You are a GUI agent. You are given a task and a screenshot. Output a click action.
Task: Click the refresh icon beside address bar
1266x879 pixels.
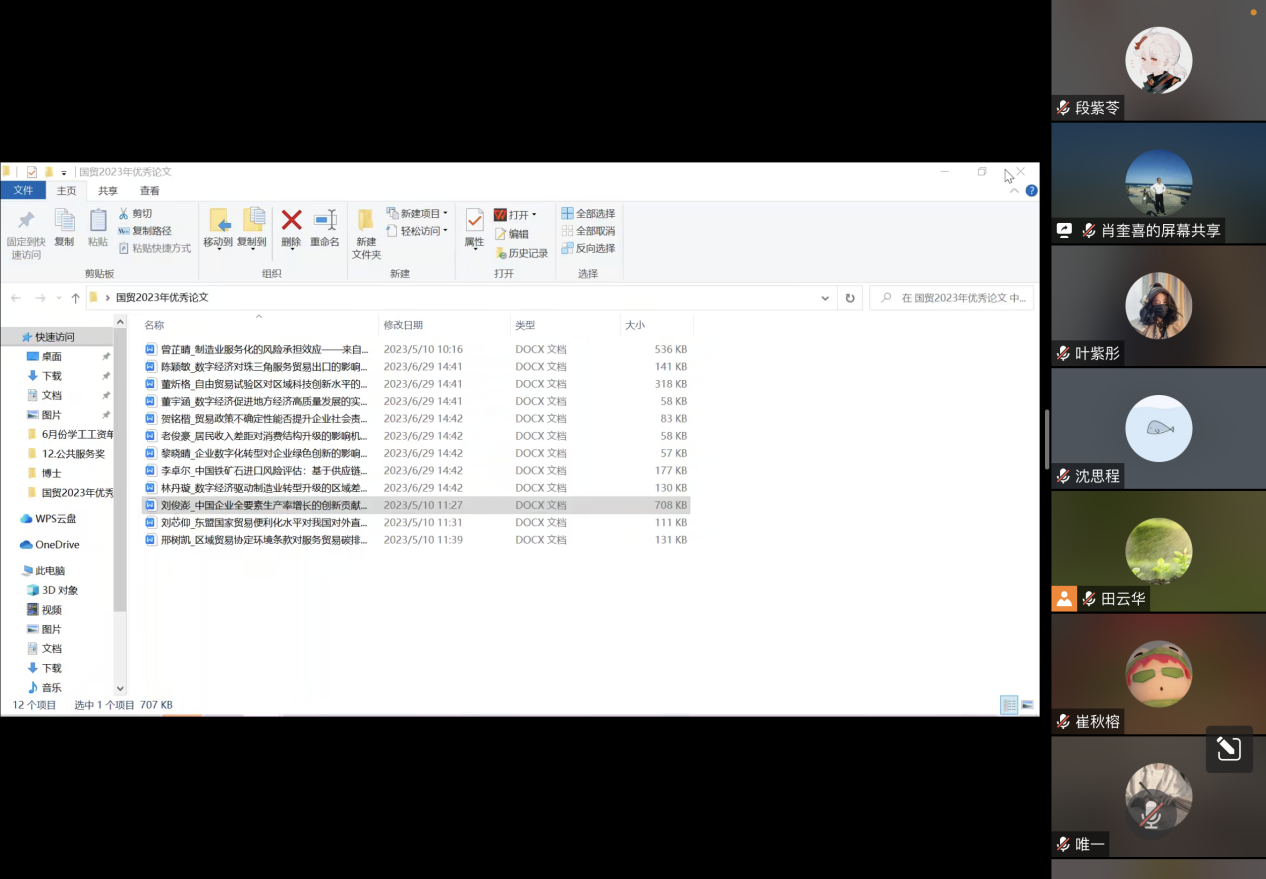tap(850, 298)
